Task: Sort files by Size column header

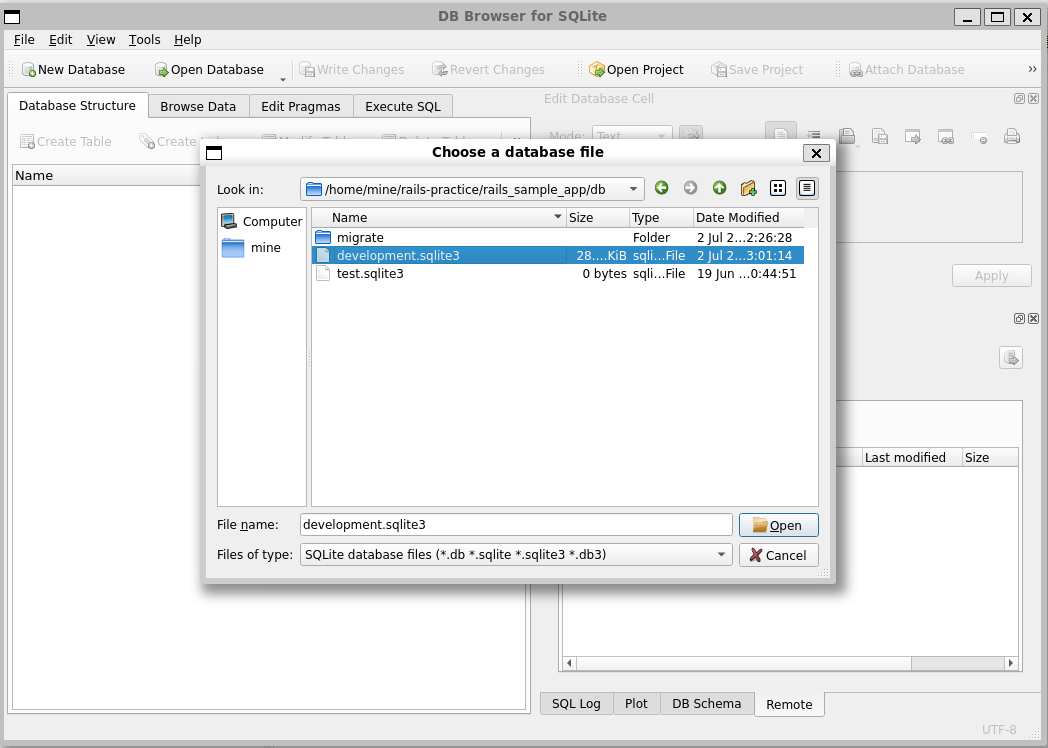Action: (x=598, y=217)
